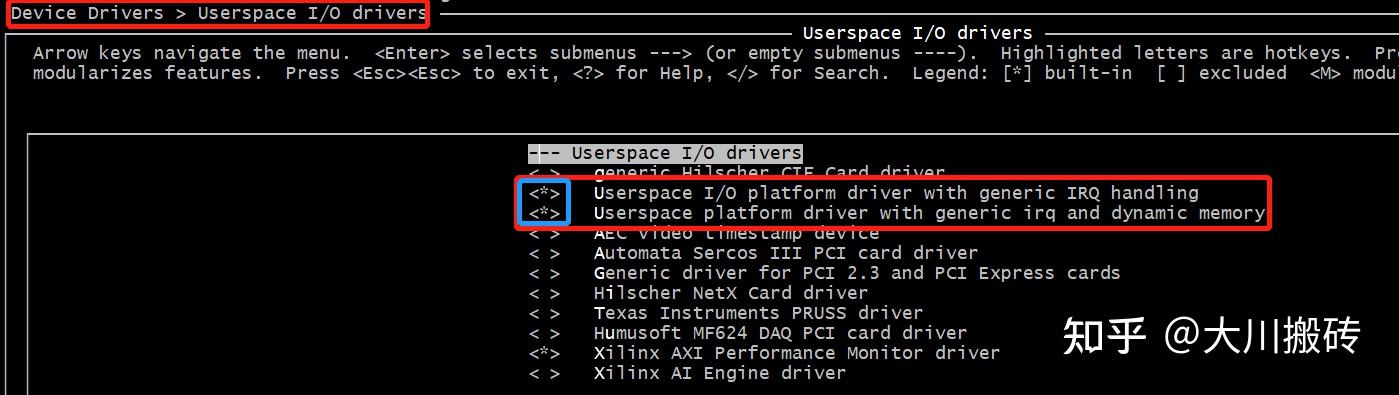1399x395 pixels.
Task: Select Automata Sercos III PCI card driver text
Action: click(786, 253)
